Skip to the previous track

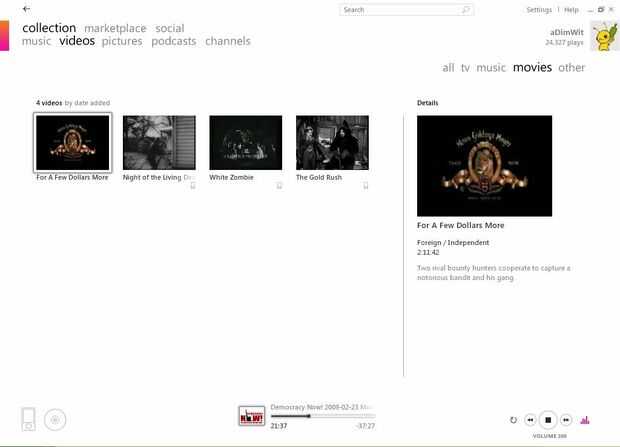tap(530, 420)
